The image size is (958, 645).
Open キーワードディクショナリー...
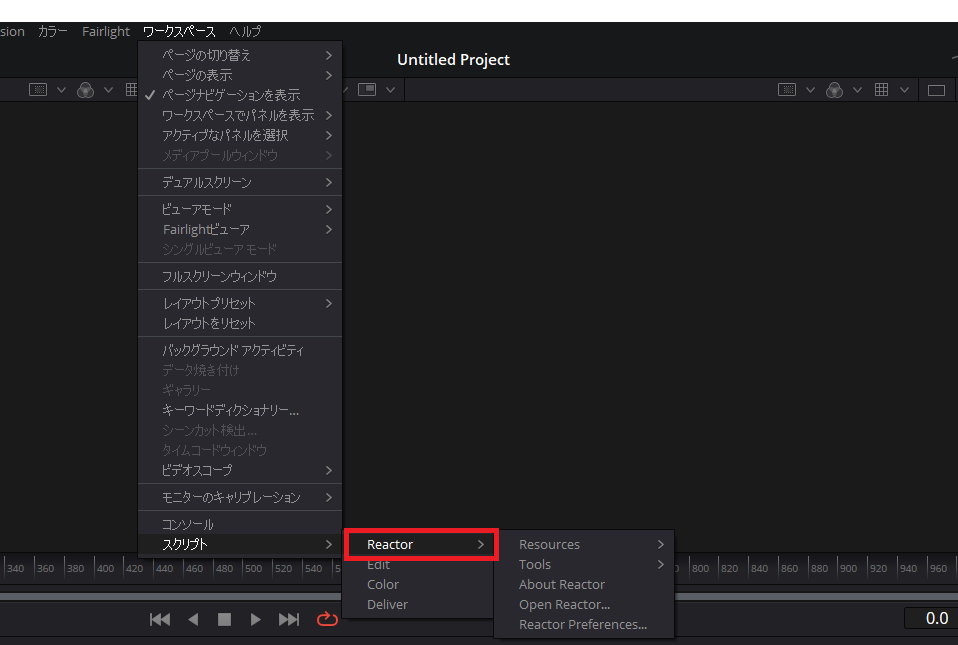click(x=240, y=410)
